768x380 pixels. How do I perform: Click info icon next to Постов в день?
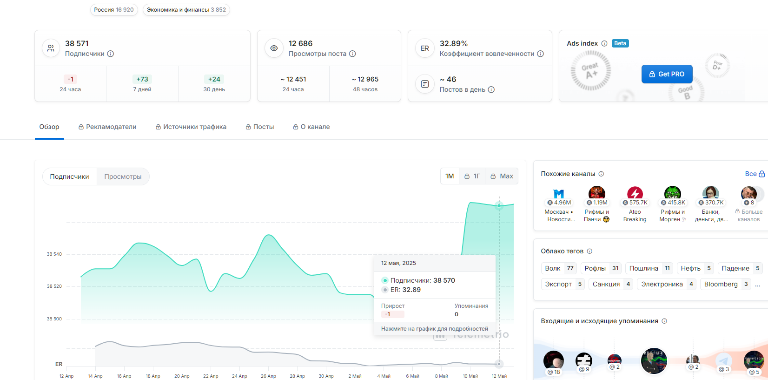pos(491,90)
